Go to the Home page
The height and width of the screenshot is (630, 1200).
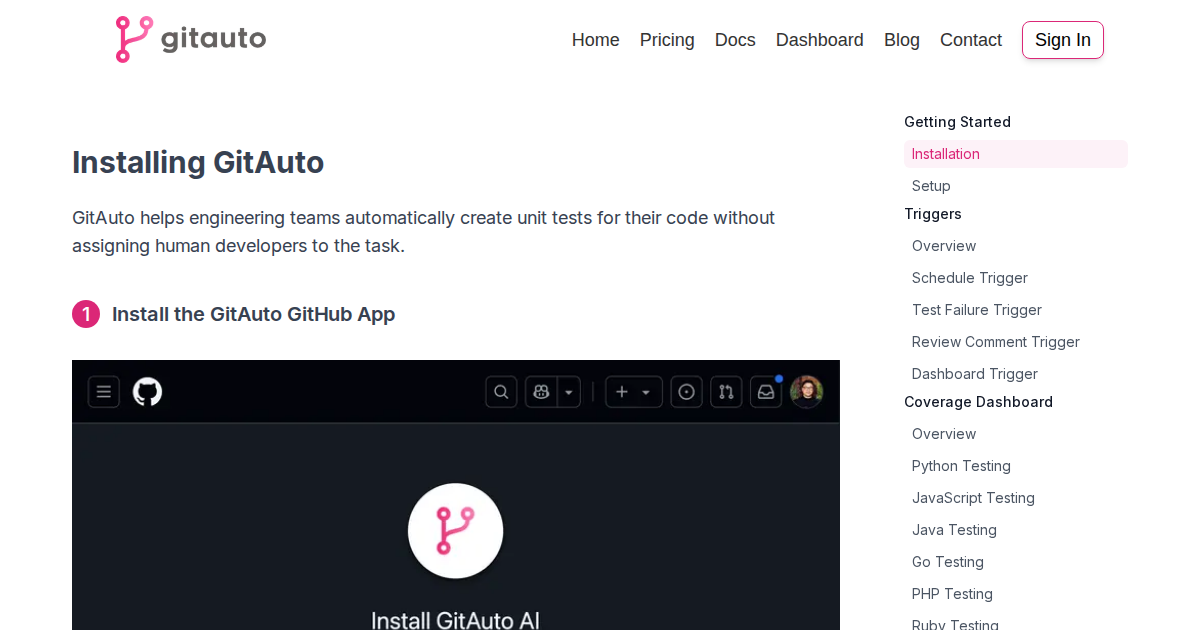pyautogui.click(x=596, y=40)
